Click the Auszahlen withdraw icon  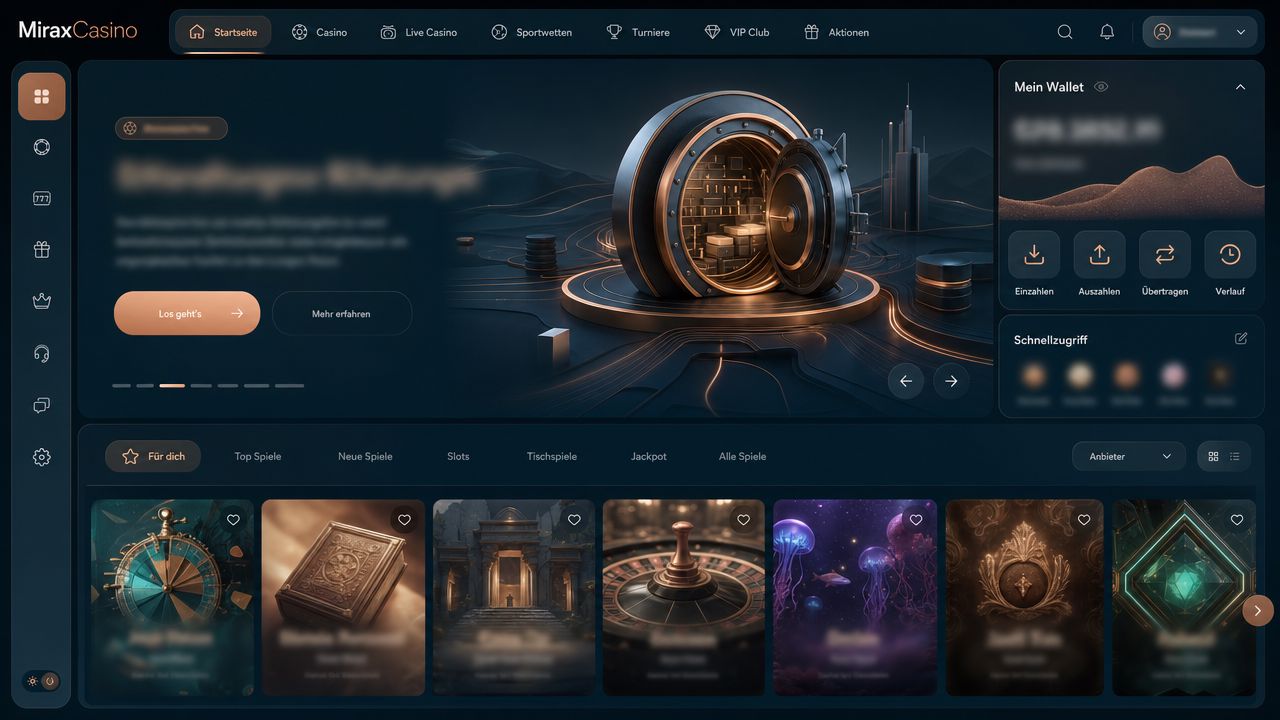[x=1099, y=255]
